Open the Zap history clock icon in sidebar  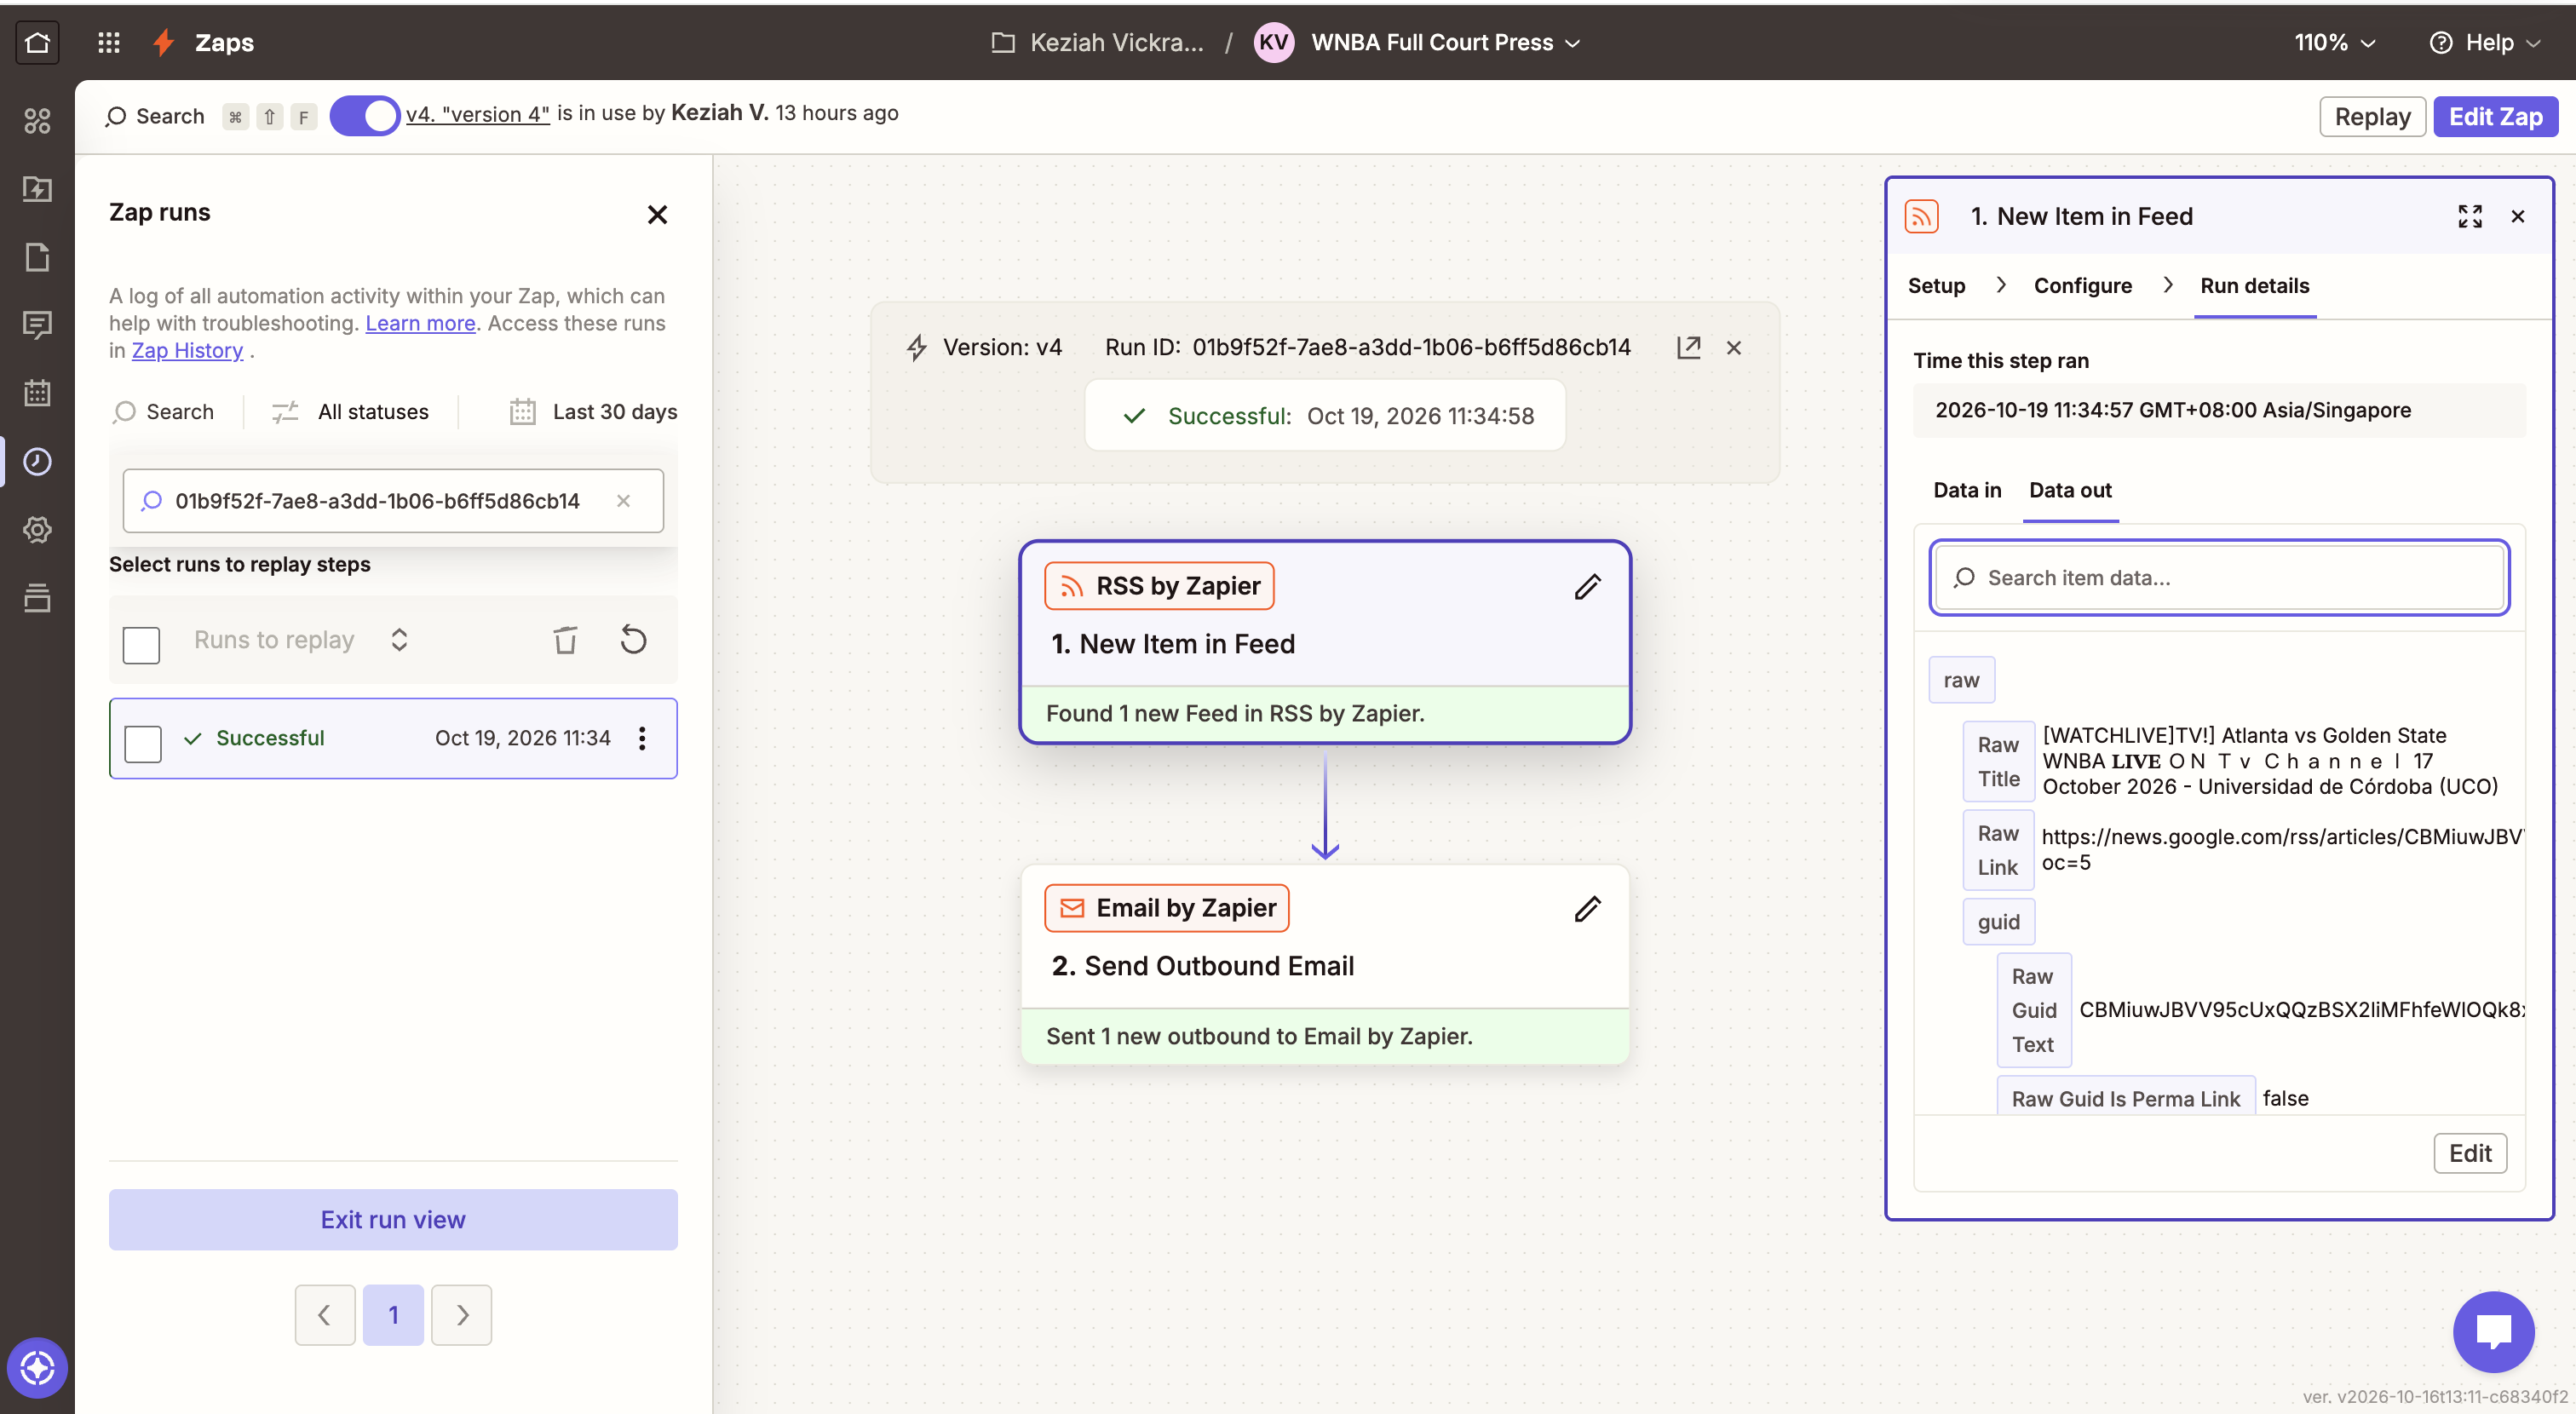pyautogui.click(x=37, y=461)
